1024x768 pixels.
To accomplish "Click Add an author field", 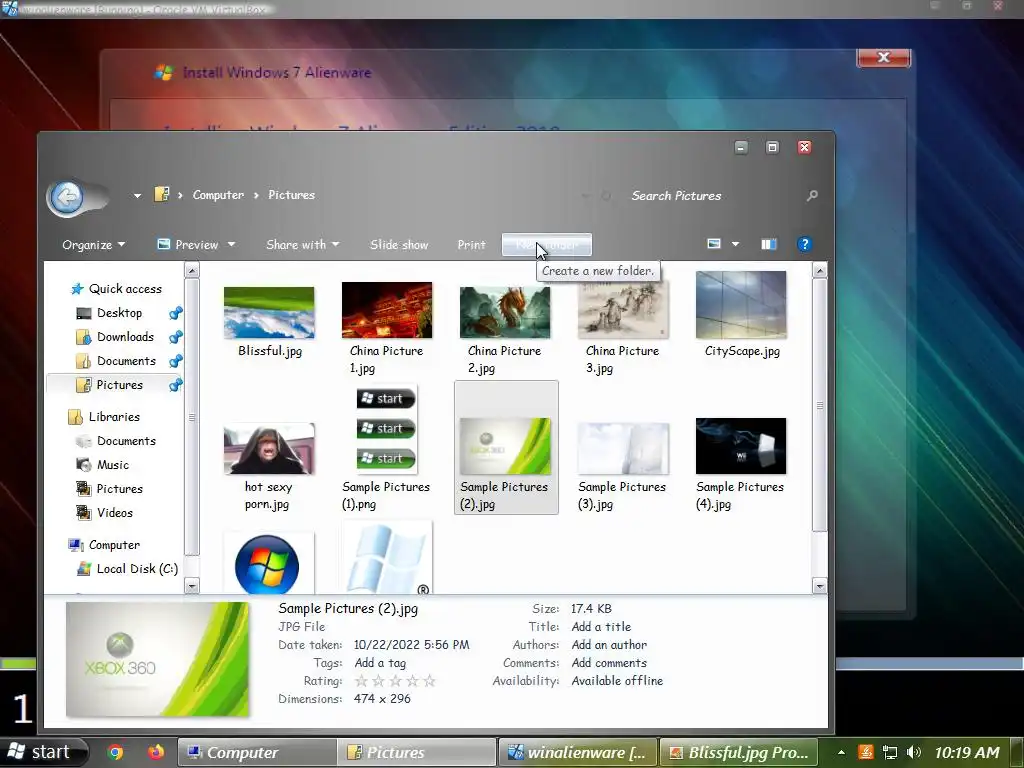I will pos(609,645).
